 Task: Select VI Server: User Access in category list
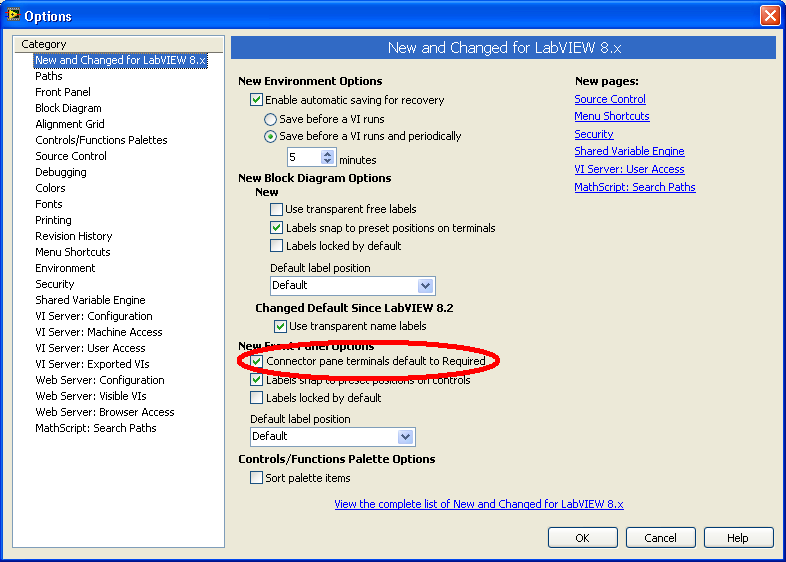[90, 348]
